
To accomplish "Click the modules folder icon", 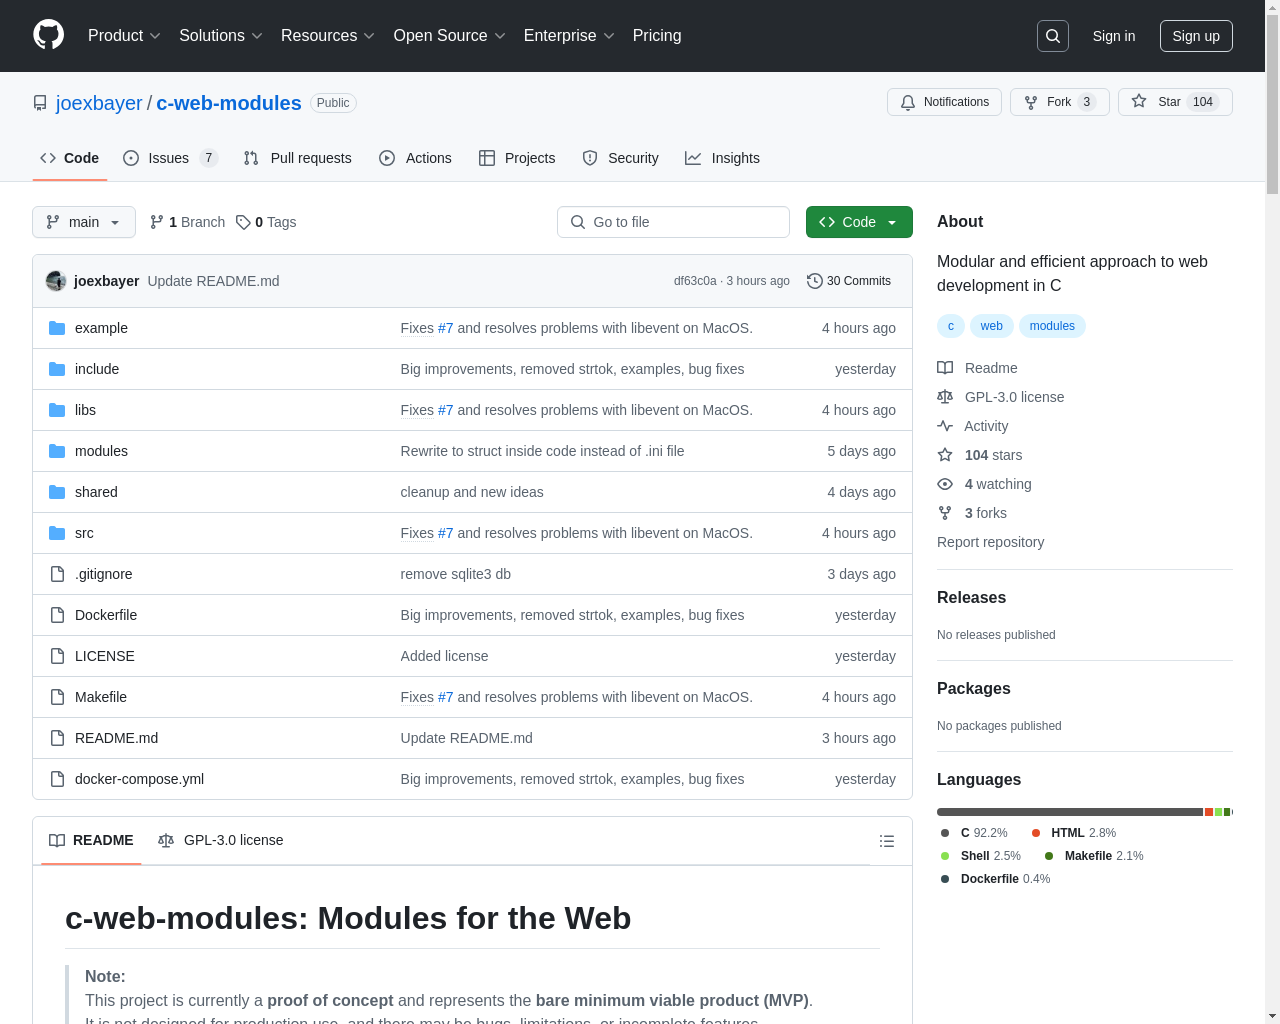I will click(x=57, y=451).
